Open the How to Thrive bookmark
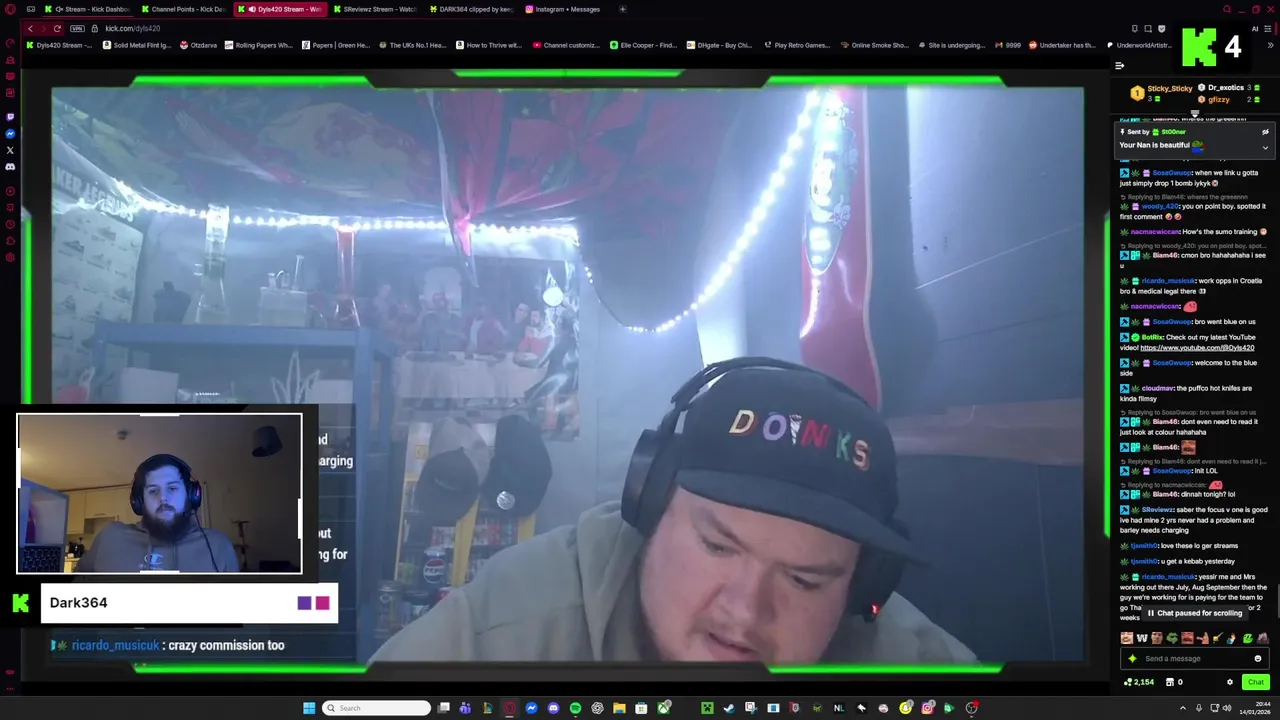Viewport: 1280px width, 720px height. point(489,45)
